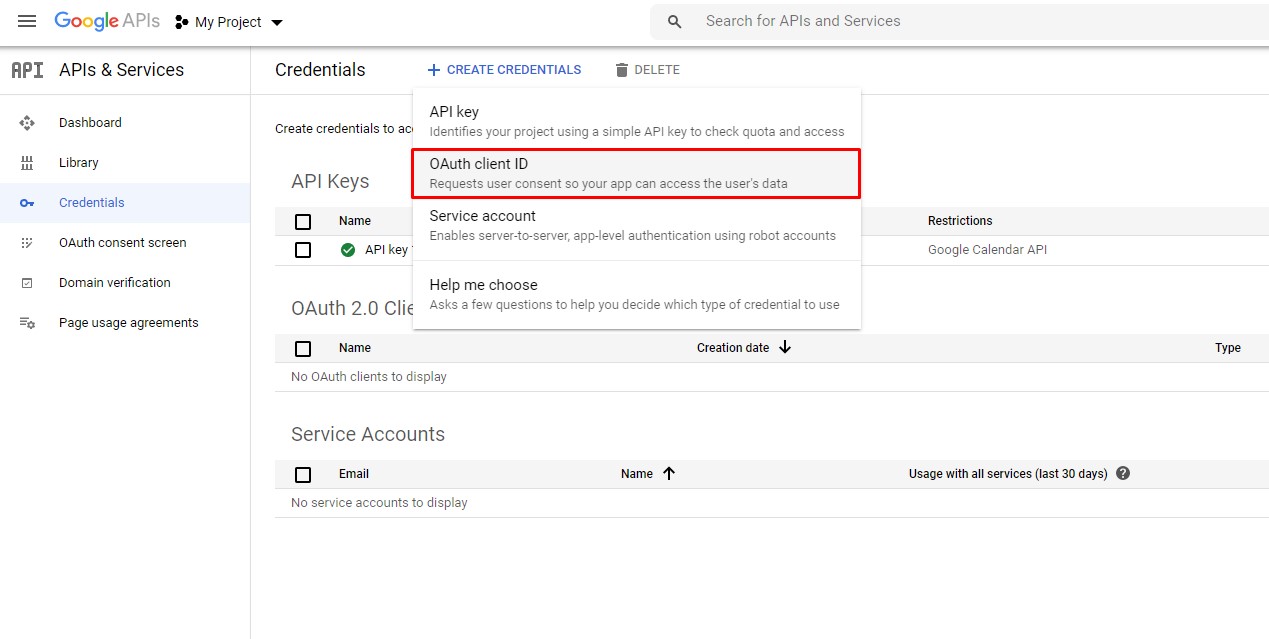The height and width of the screenshot is (639, 1269).
Task: Click the Domain verification icon
Action: point(27,282)
